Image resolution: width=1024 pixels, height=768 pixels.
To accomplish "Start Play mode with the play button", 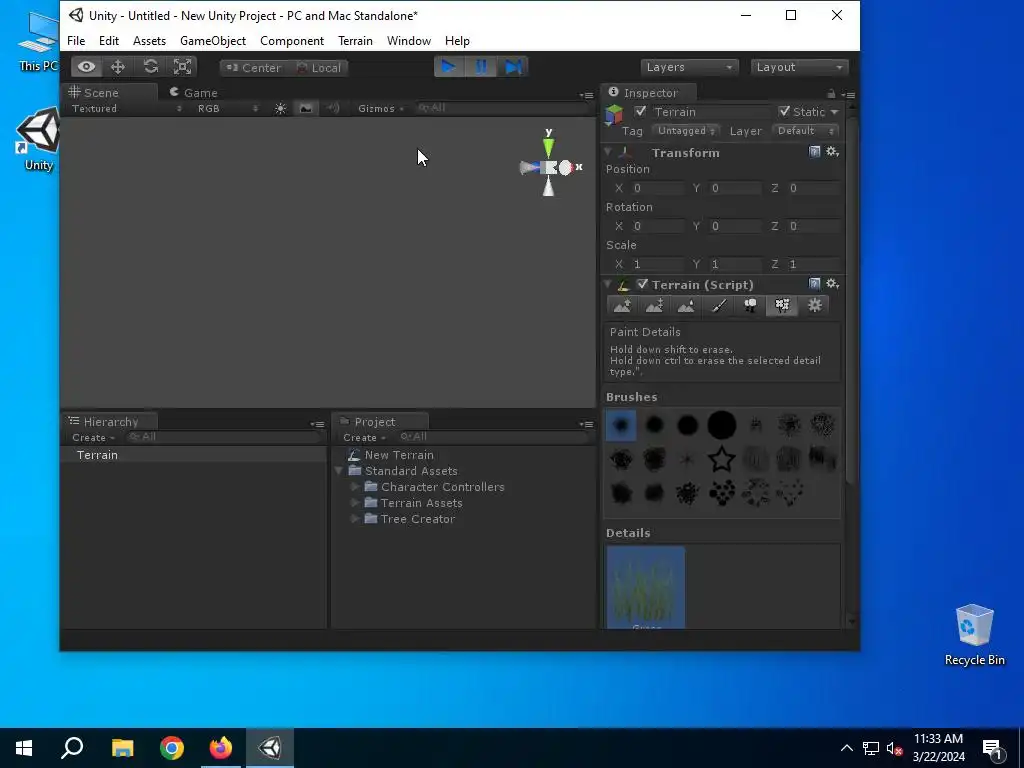I will [449, 67].
